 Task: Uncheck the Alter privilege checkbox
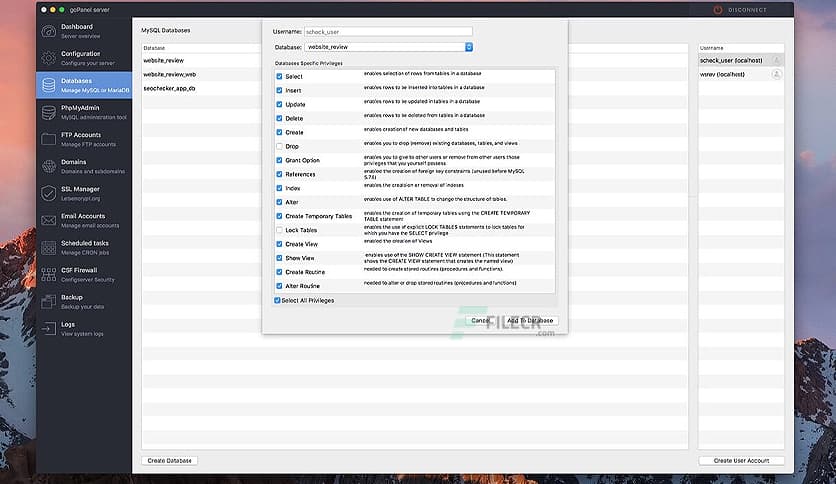[x=279, y=202]
